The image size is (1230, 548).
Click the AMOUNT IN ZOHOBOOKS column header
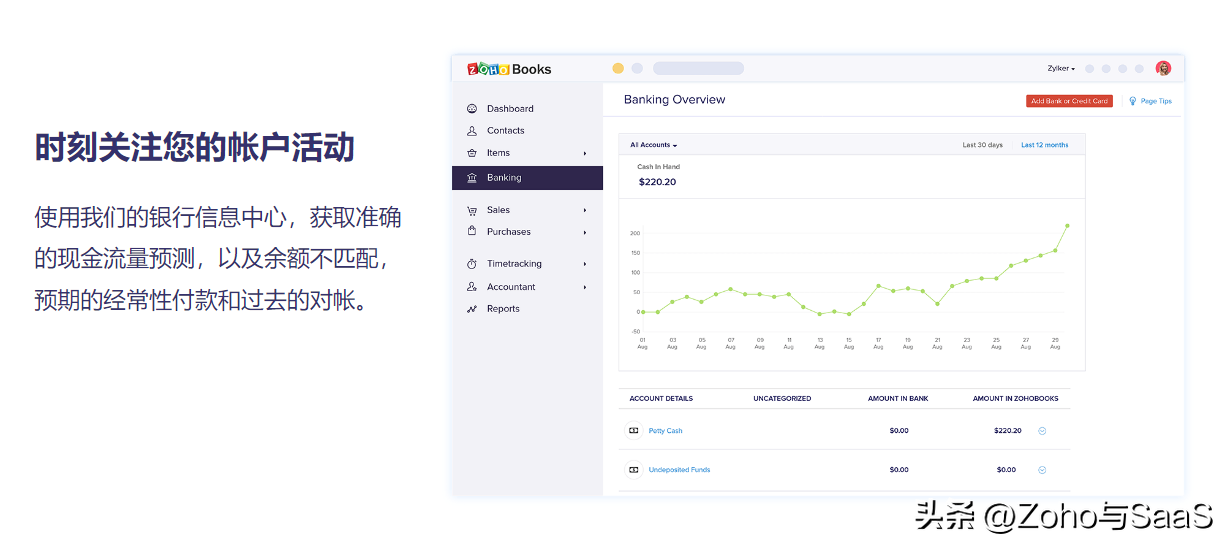tap(1015, 399)
